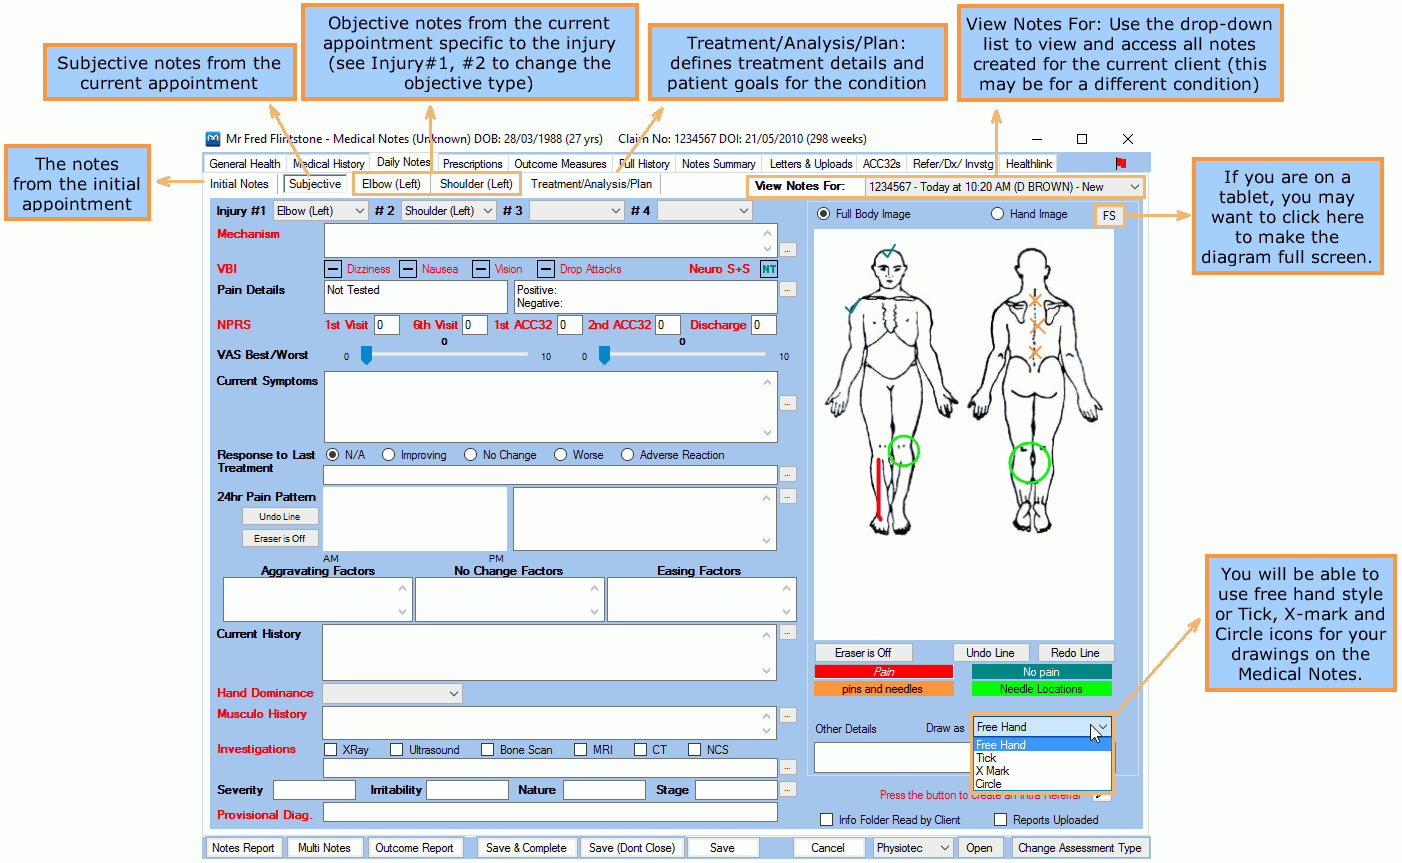
Task: Select the Improving response option
Action: [x=389, y=455]
